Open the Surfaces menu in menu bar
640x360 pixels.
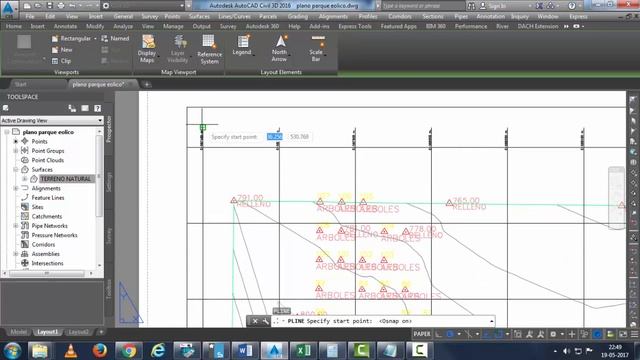[x=199, y=16]
